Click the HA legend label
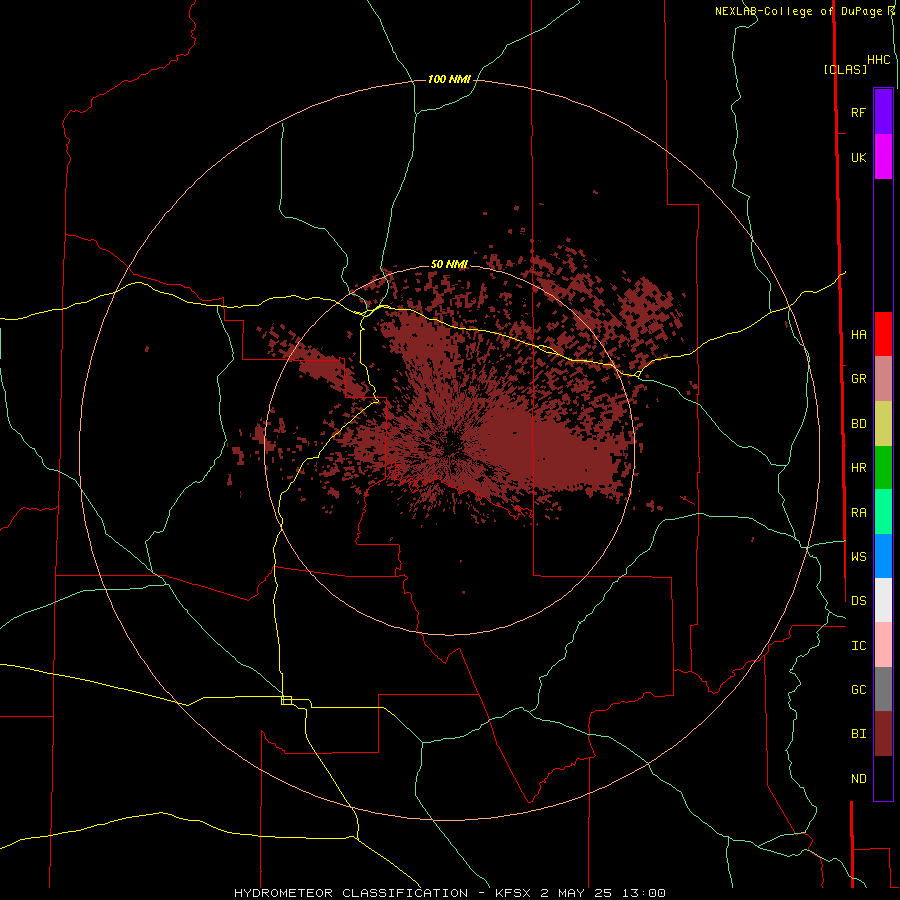 (858, 334)
